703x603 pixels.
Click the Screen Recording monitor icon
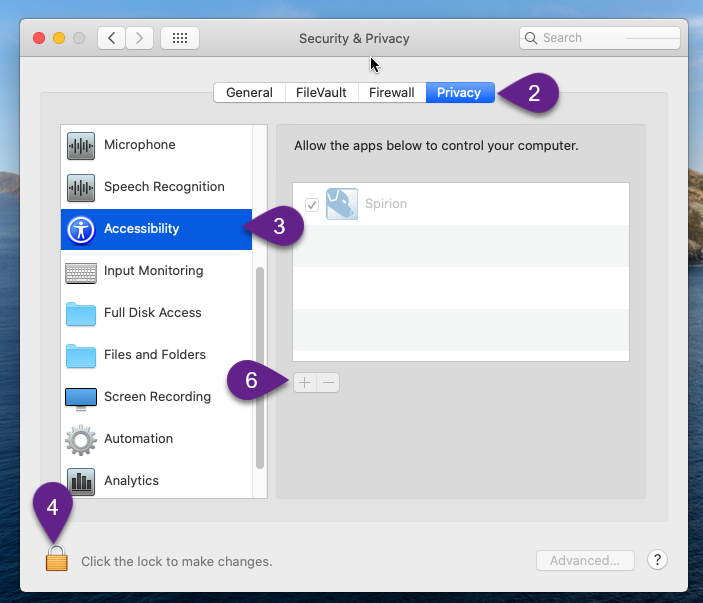pyautogui.click(x=81, y=399)
